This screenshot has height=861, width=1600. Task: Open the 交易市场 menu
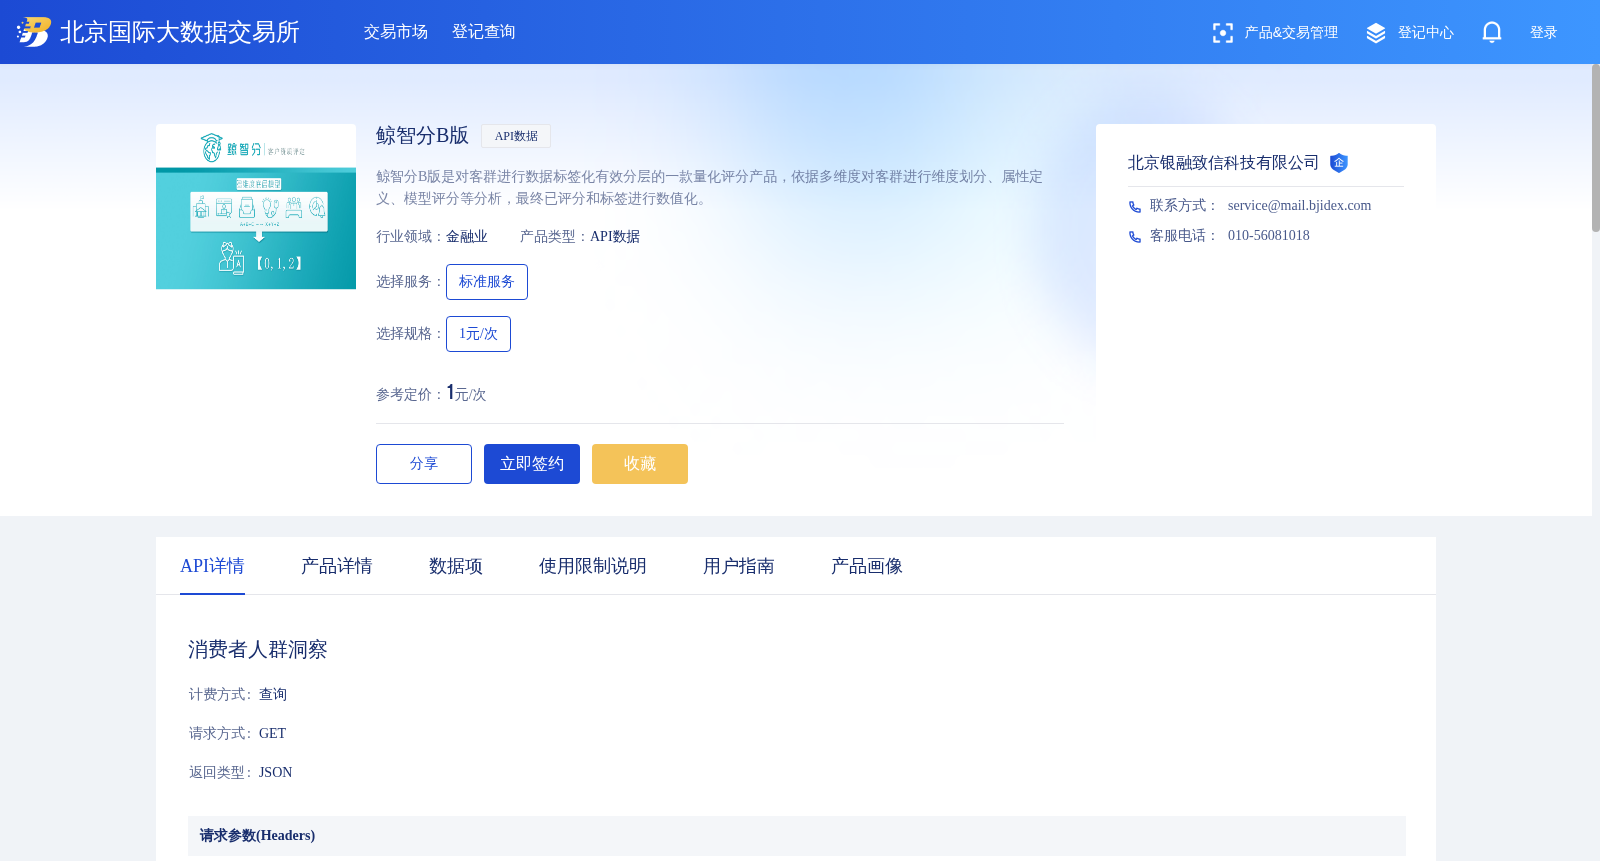tap(396, 32)
